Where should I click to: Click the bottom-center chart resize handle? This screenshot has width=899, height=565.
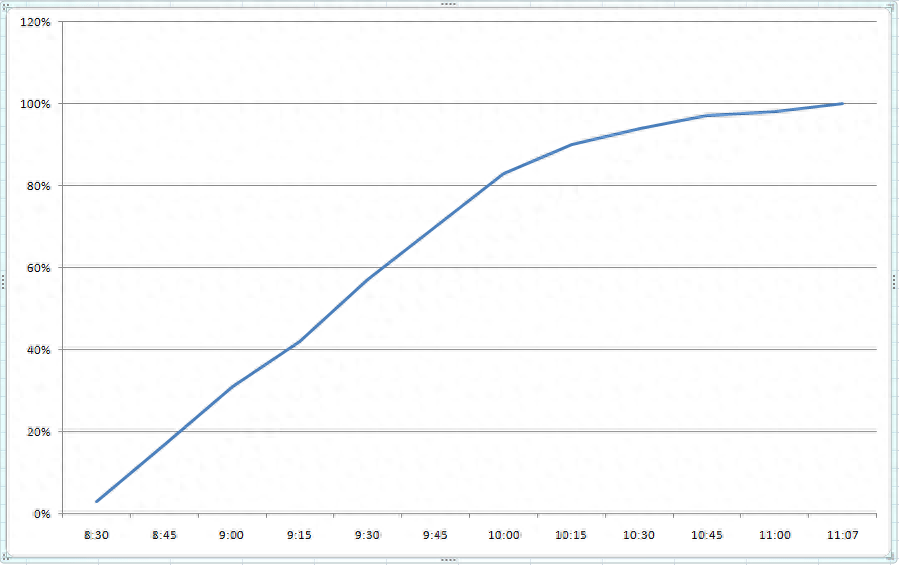(447, 560)
